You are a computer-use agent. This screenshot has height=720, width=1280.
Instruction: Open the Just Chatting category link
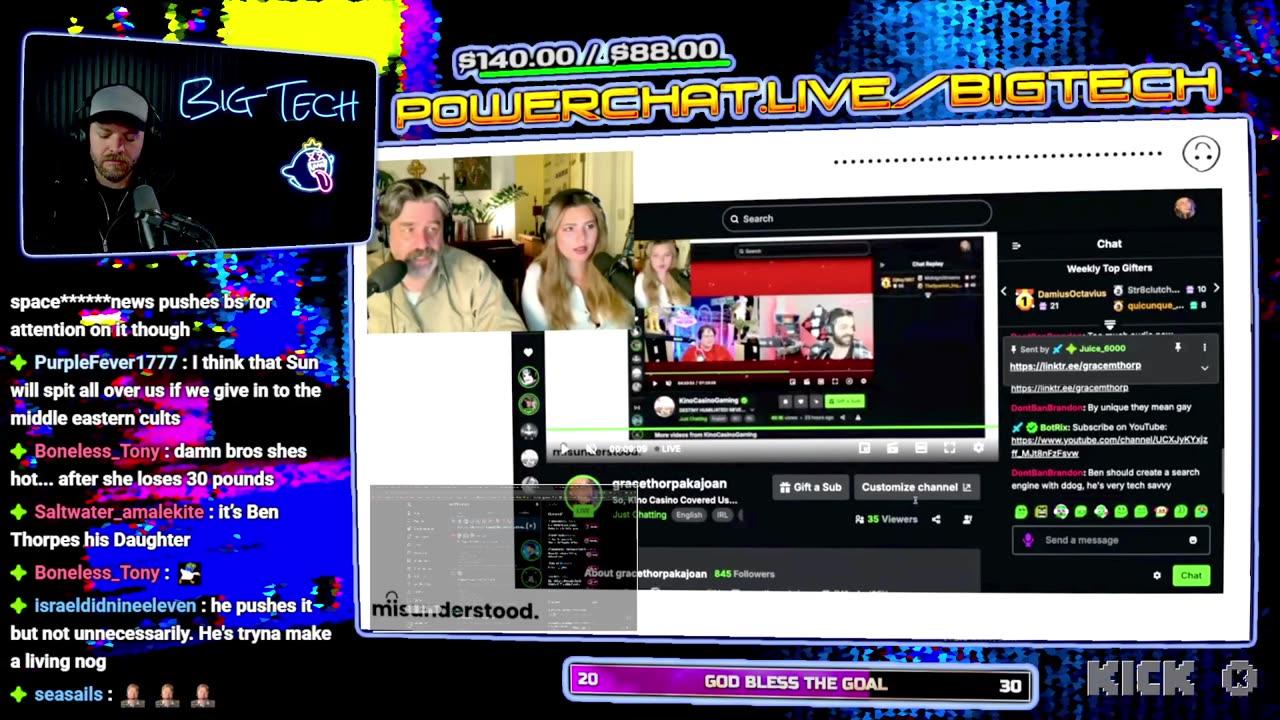point(639,515)
